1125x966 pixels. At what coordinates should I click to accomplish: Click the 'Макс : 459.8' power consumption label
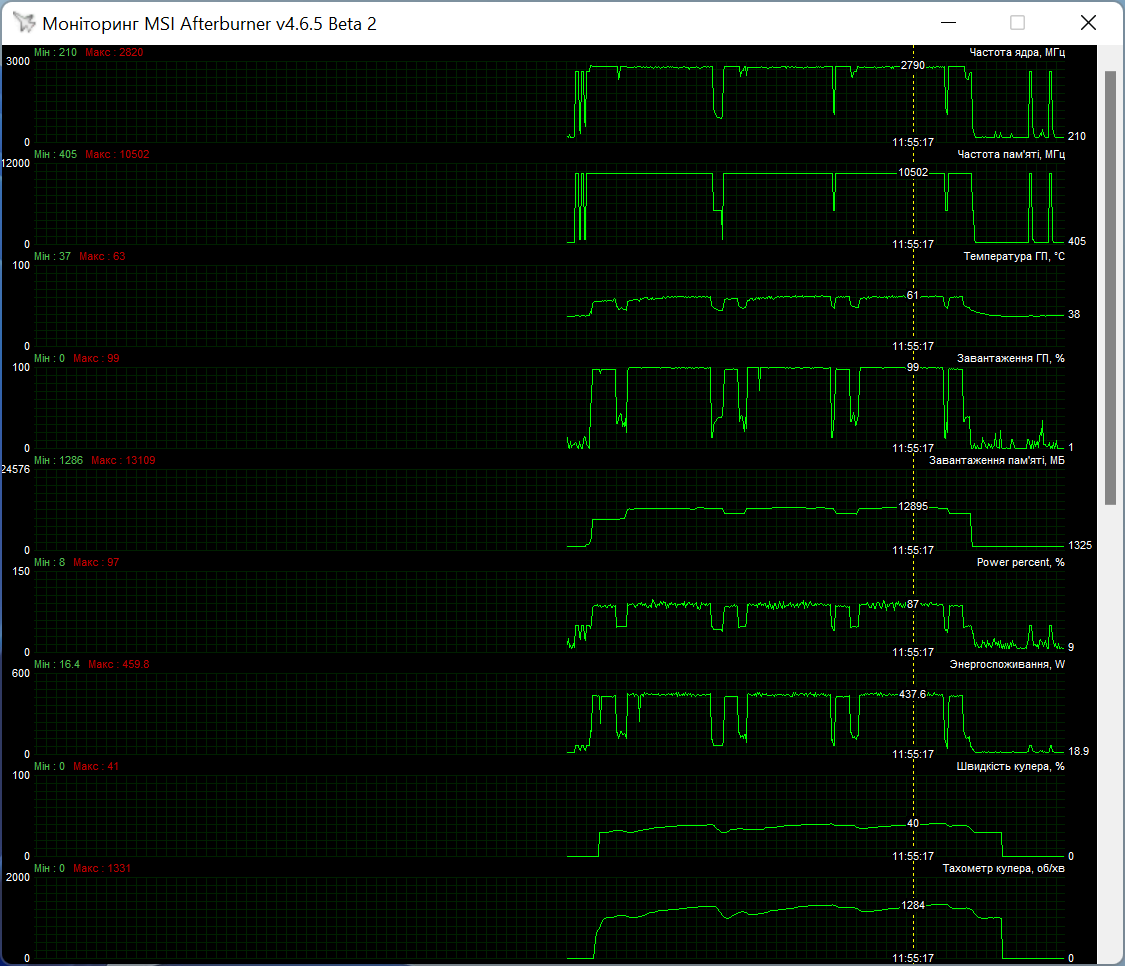pos(118,664)
